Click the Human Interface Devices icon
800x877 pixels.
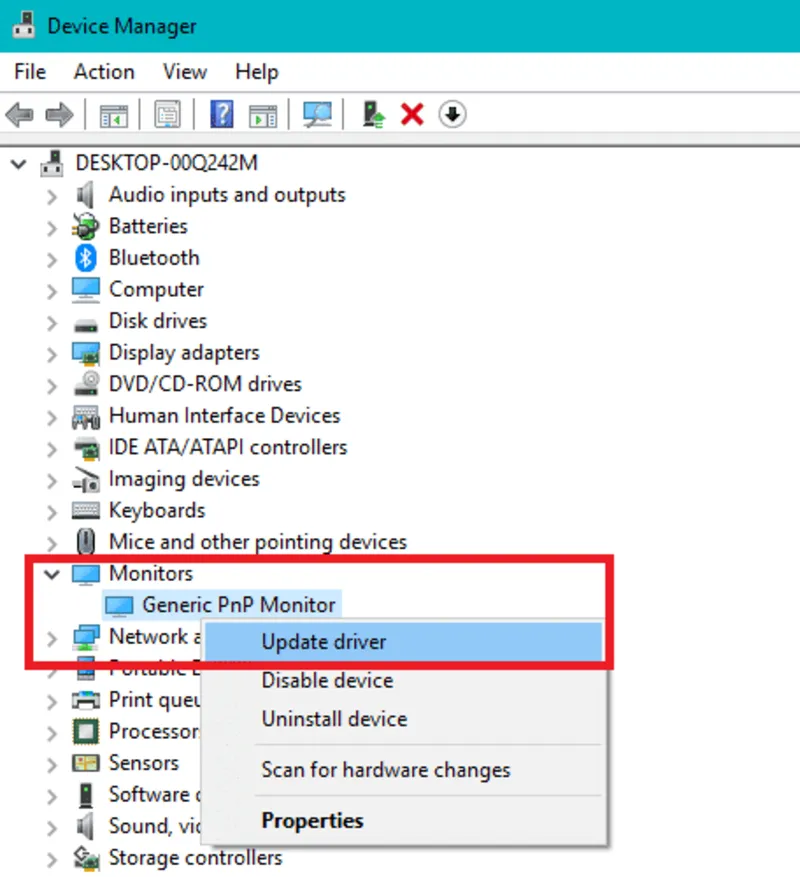(86, 417)
